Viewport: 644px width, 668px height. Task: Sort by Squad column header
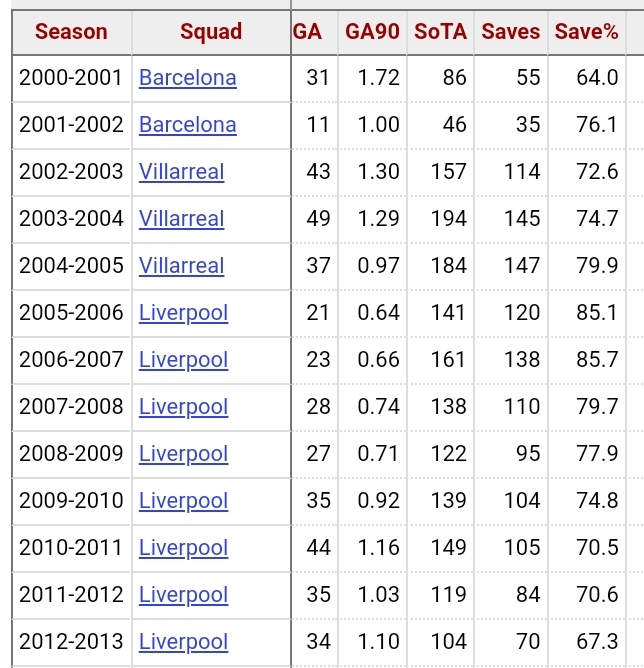(x=211, y=32)
